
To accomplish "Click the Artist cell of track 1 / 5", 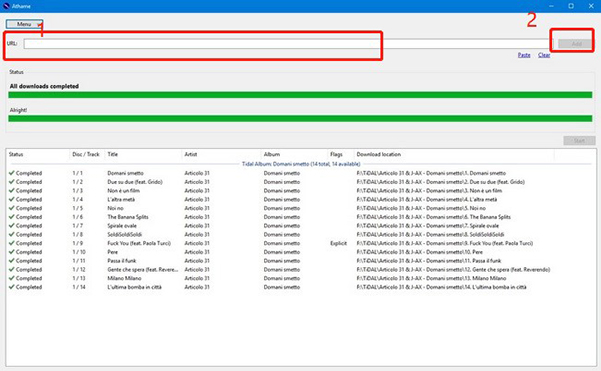I will pos(197,208).
